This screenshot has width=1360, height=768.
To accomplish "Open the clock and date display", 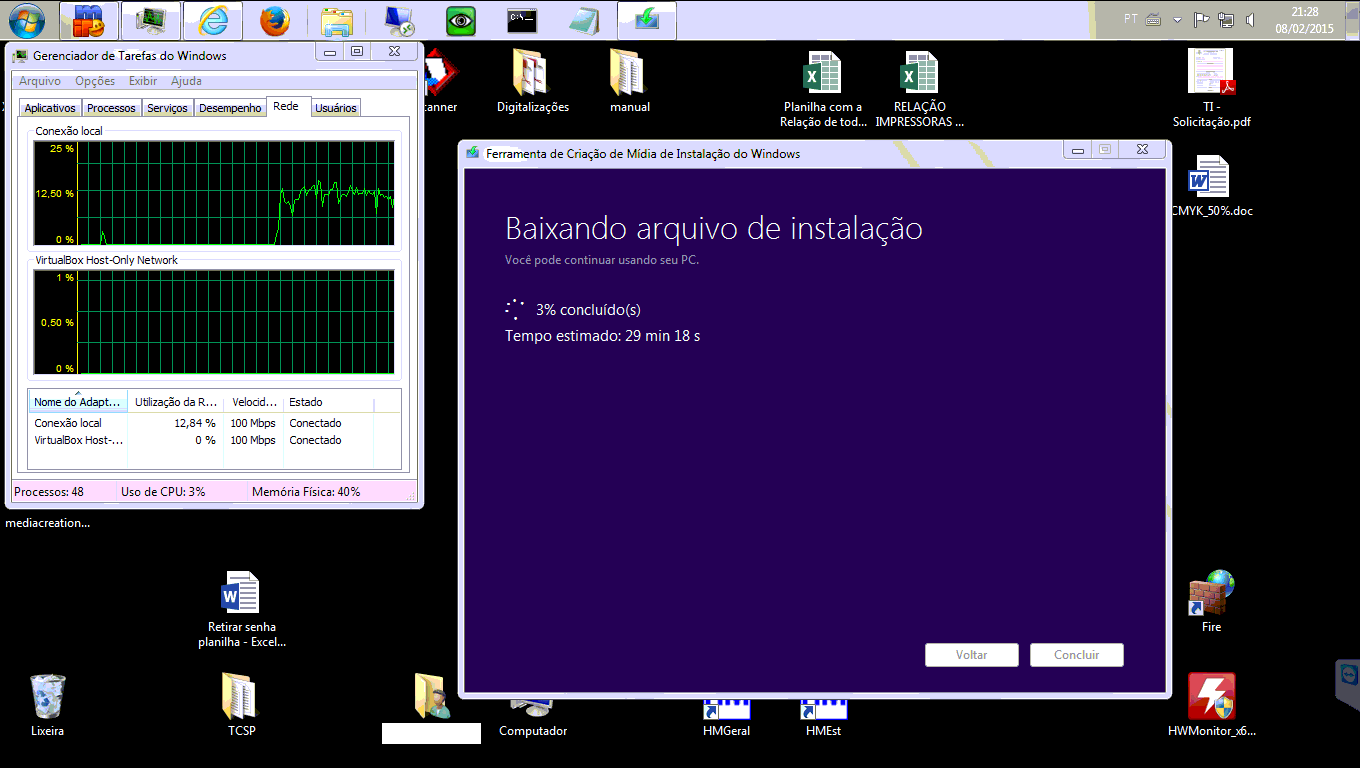I will pos(1304,20).
